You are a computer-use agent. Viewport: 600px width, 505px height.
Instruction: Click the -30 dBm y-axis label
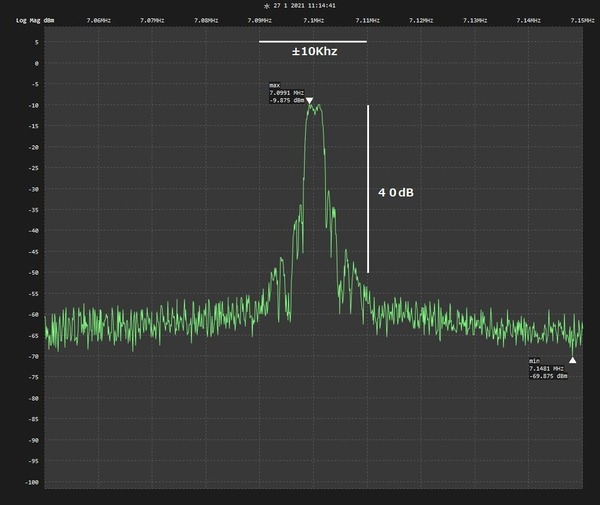(x=34, y=189)
